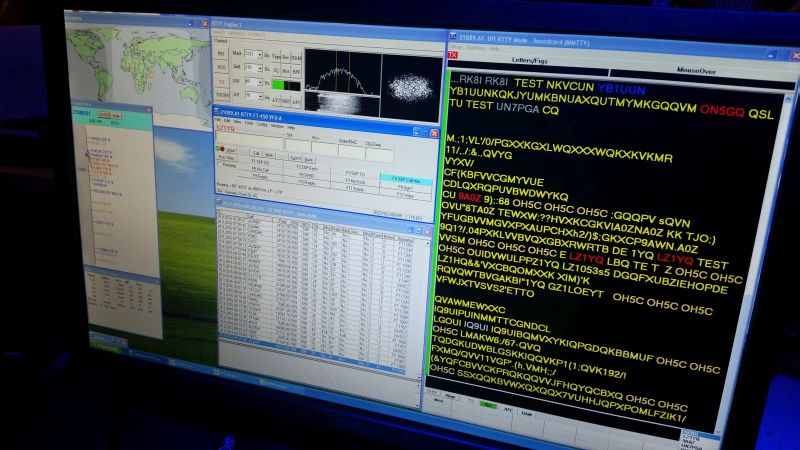Click the XY scope tuning display
The width and height of the screenshot is (800, 450).
[410, 87]
